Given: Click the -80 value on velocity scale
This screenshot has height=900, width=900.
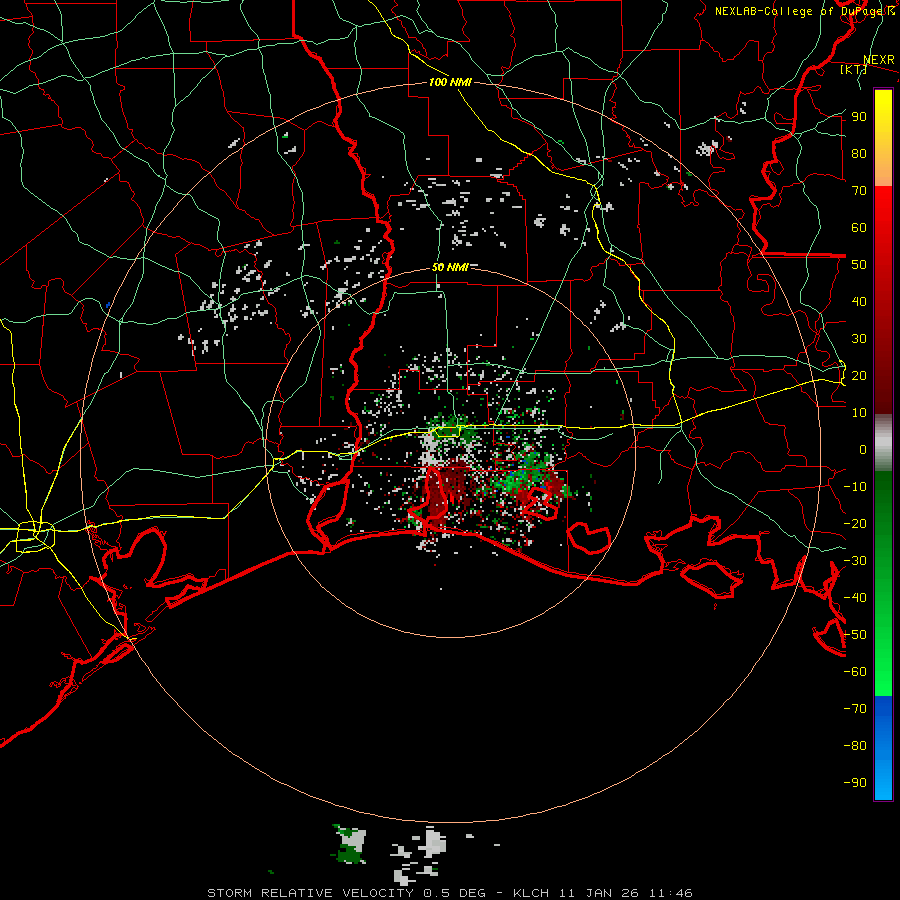Looking at the screenshot, I should pyautogui.click(x=855, y=746).
